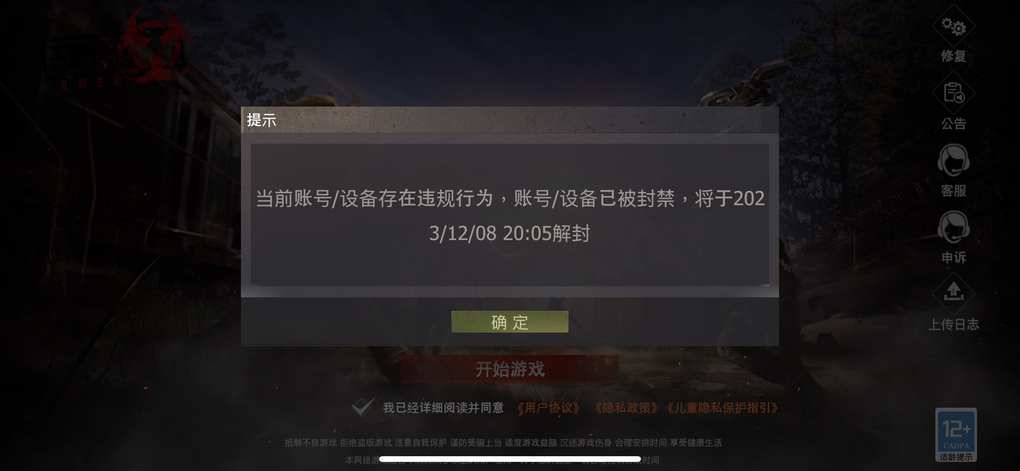Screen dimensions: 1020x471
Task: Uncheck the agreement checkmark box
Action: pos(362,408)
